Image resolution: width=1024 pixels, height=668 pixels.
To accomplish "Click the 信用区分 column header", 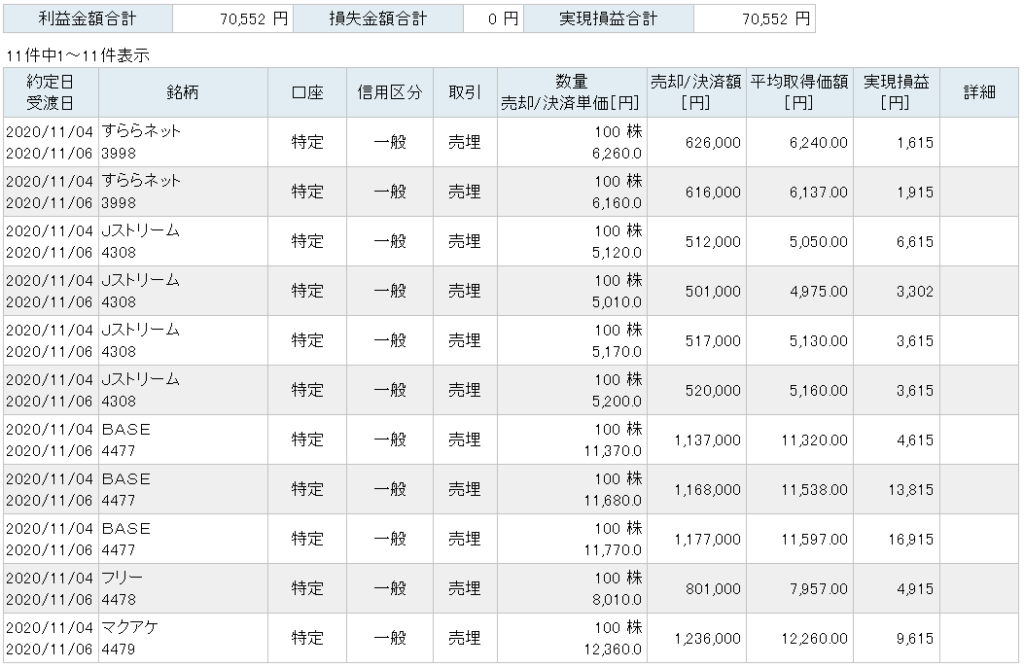I will 389,93.
